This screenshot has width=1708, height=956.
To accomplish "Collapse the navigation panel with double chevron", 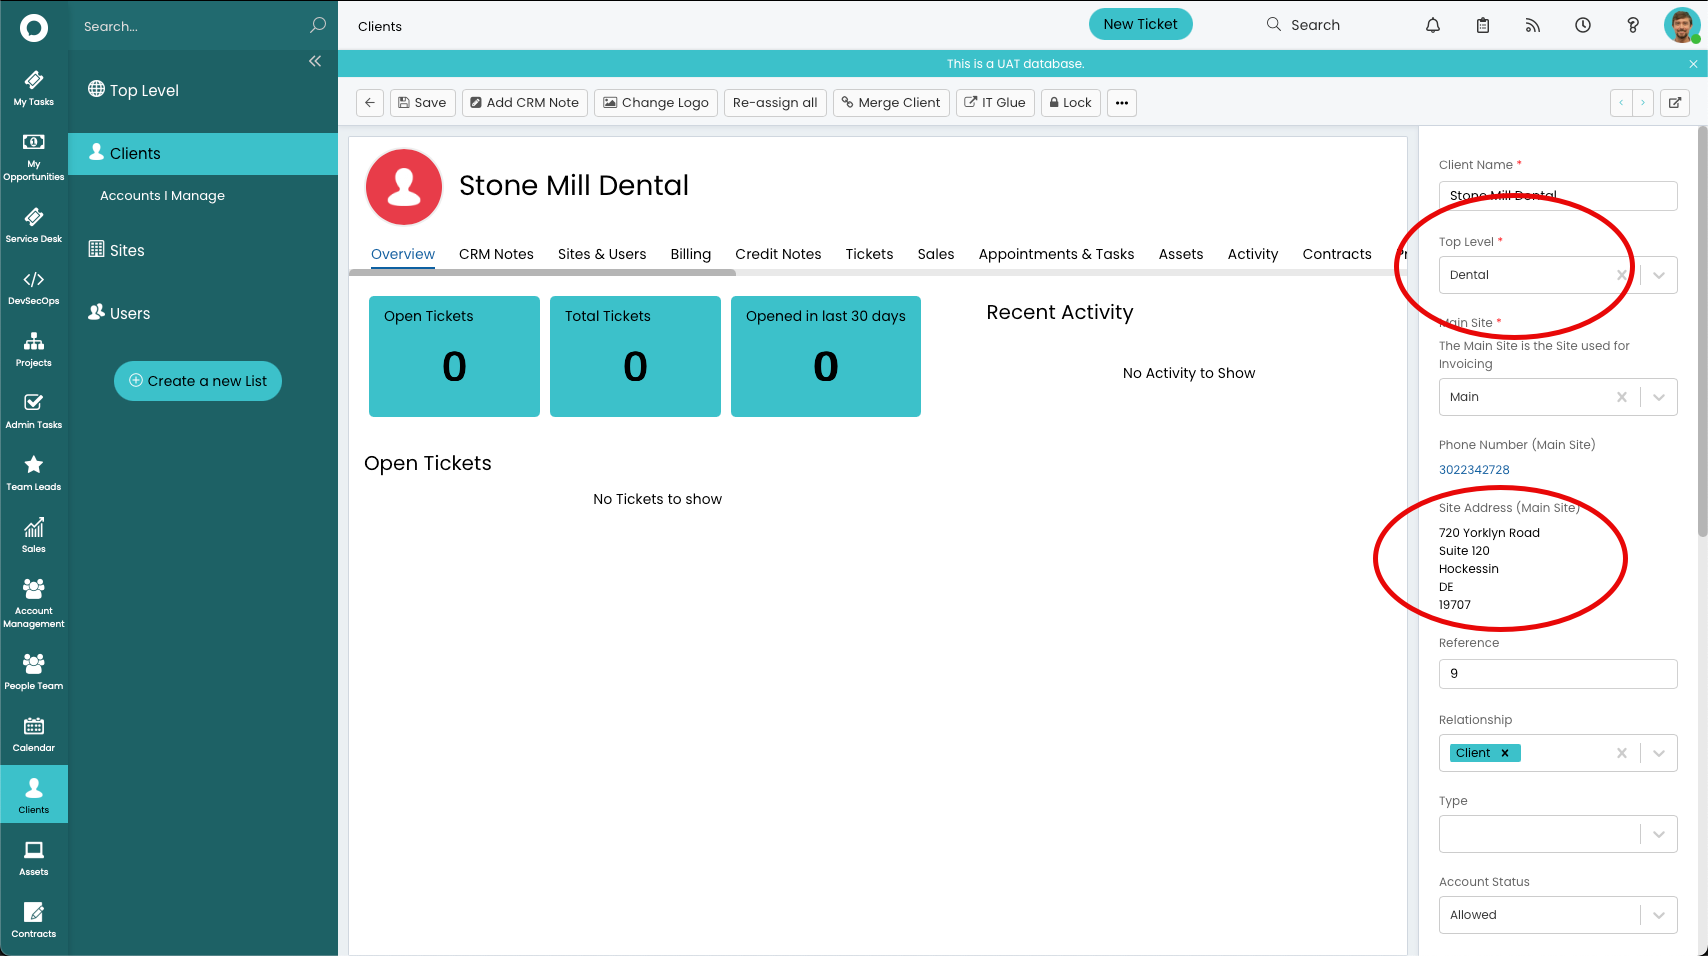I will 315,61.
